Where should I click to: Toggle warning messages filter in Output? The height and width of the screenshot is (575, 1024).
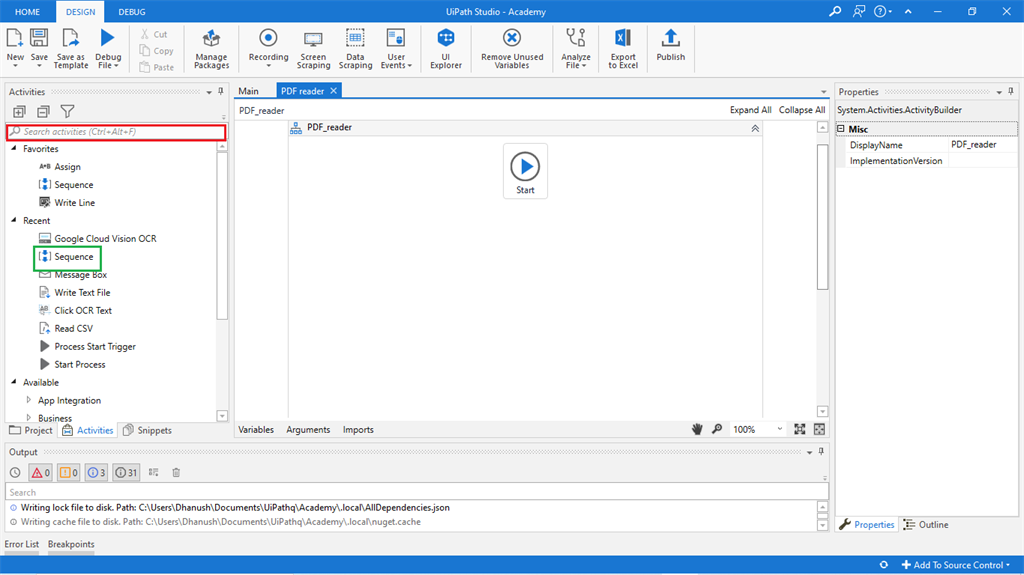pos(69,472)
